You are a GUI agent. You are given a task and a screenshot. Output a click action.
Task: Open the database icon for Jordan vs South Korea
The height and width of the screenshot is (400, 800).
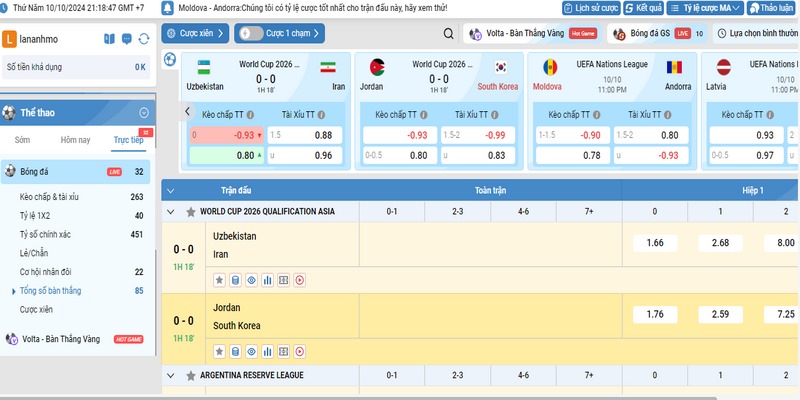pos(235,352)
